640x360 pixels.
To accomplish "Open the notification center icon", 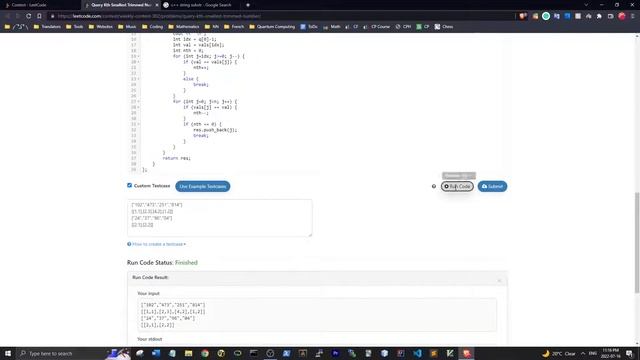I will point(629,353).
